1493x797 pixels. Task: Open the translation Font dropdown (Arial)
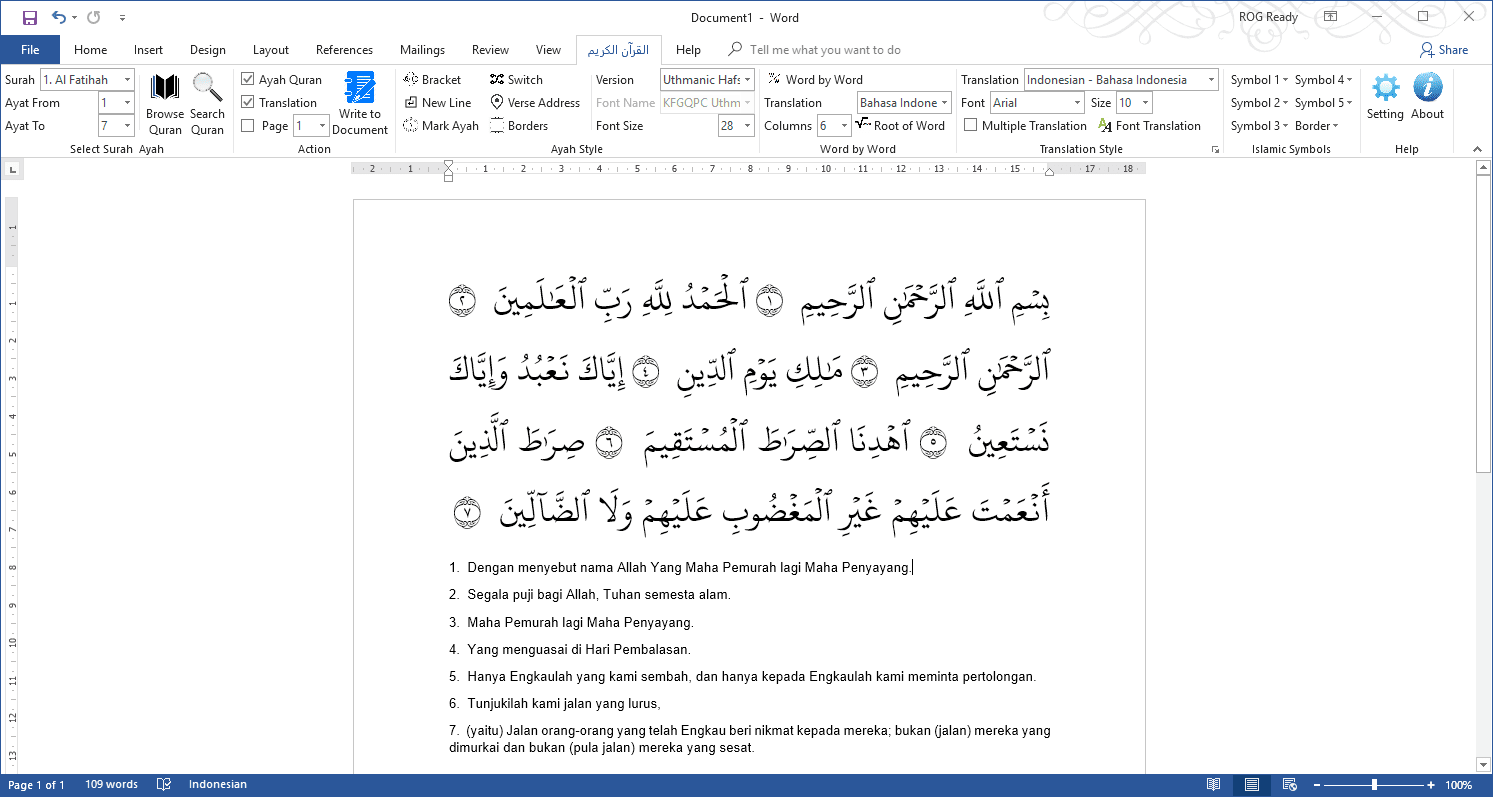pyautogui.click(x=1077, y=103)
